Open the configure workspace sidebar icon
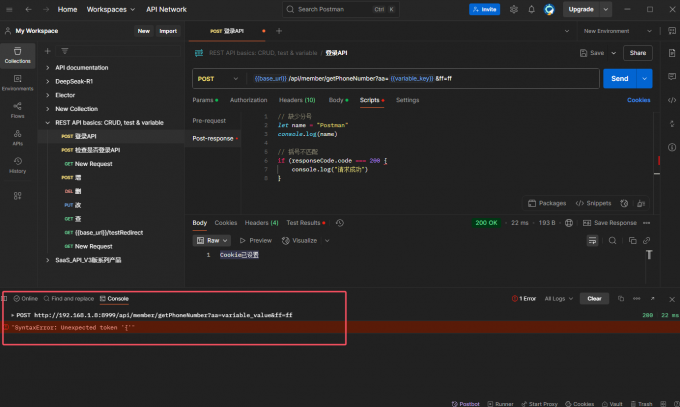 pyautogui.click(x=17, y=196)
